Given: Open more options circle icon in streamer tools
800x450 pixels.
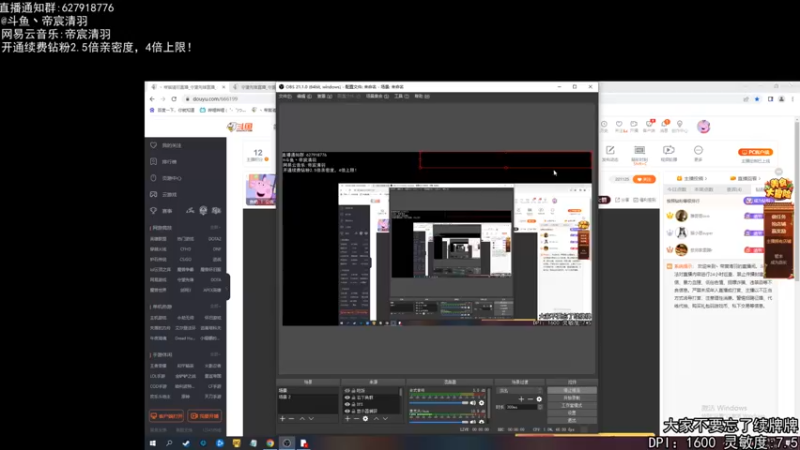Looking at the screenshot, I should (698, 150).
